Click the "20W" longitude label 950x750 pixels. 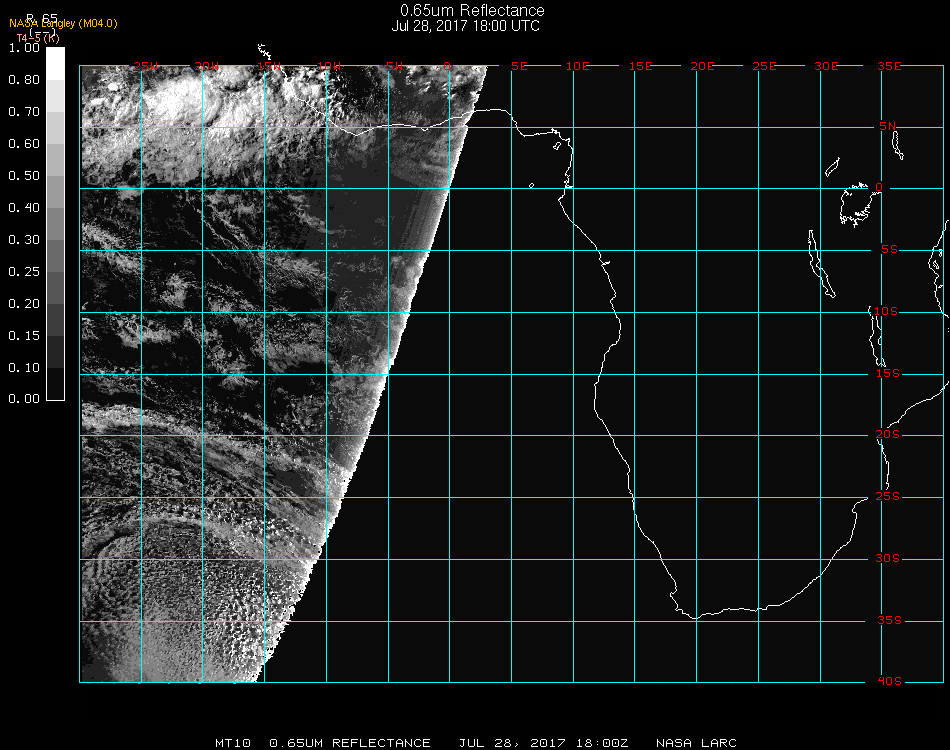[x=207, y=66]
